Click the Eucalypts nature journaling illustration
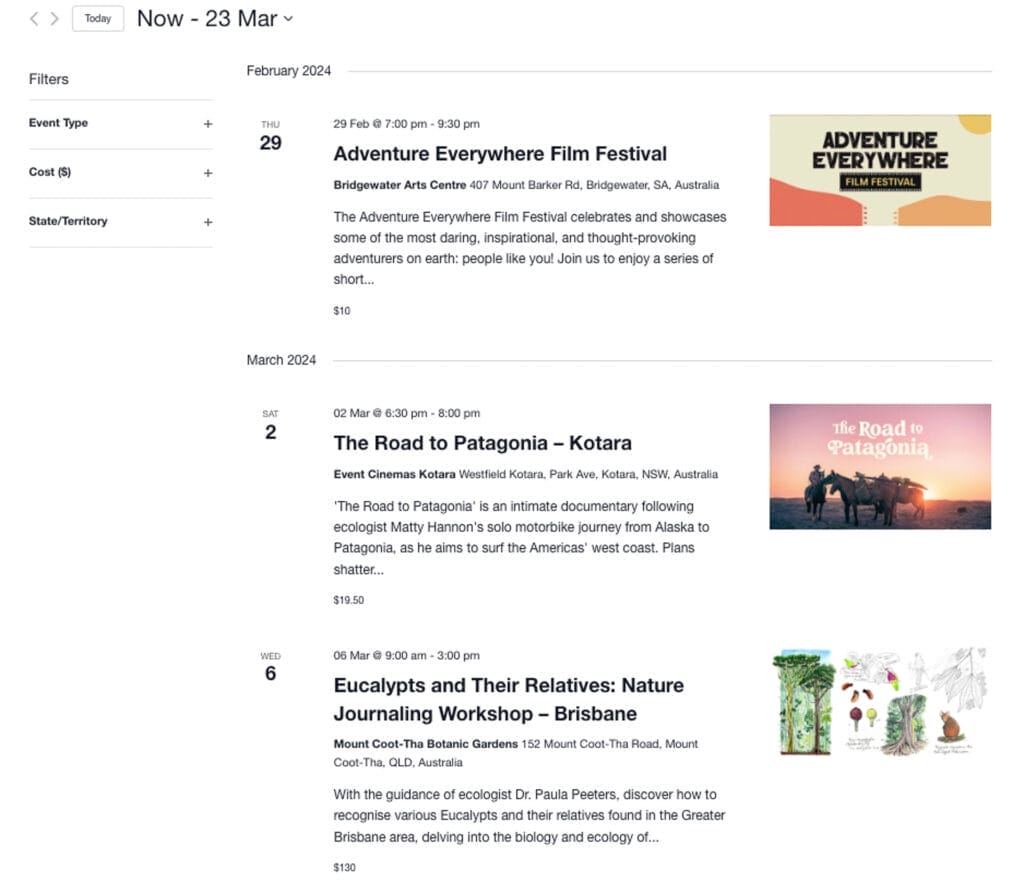 point(879,701)
